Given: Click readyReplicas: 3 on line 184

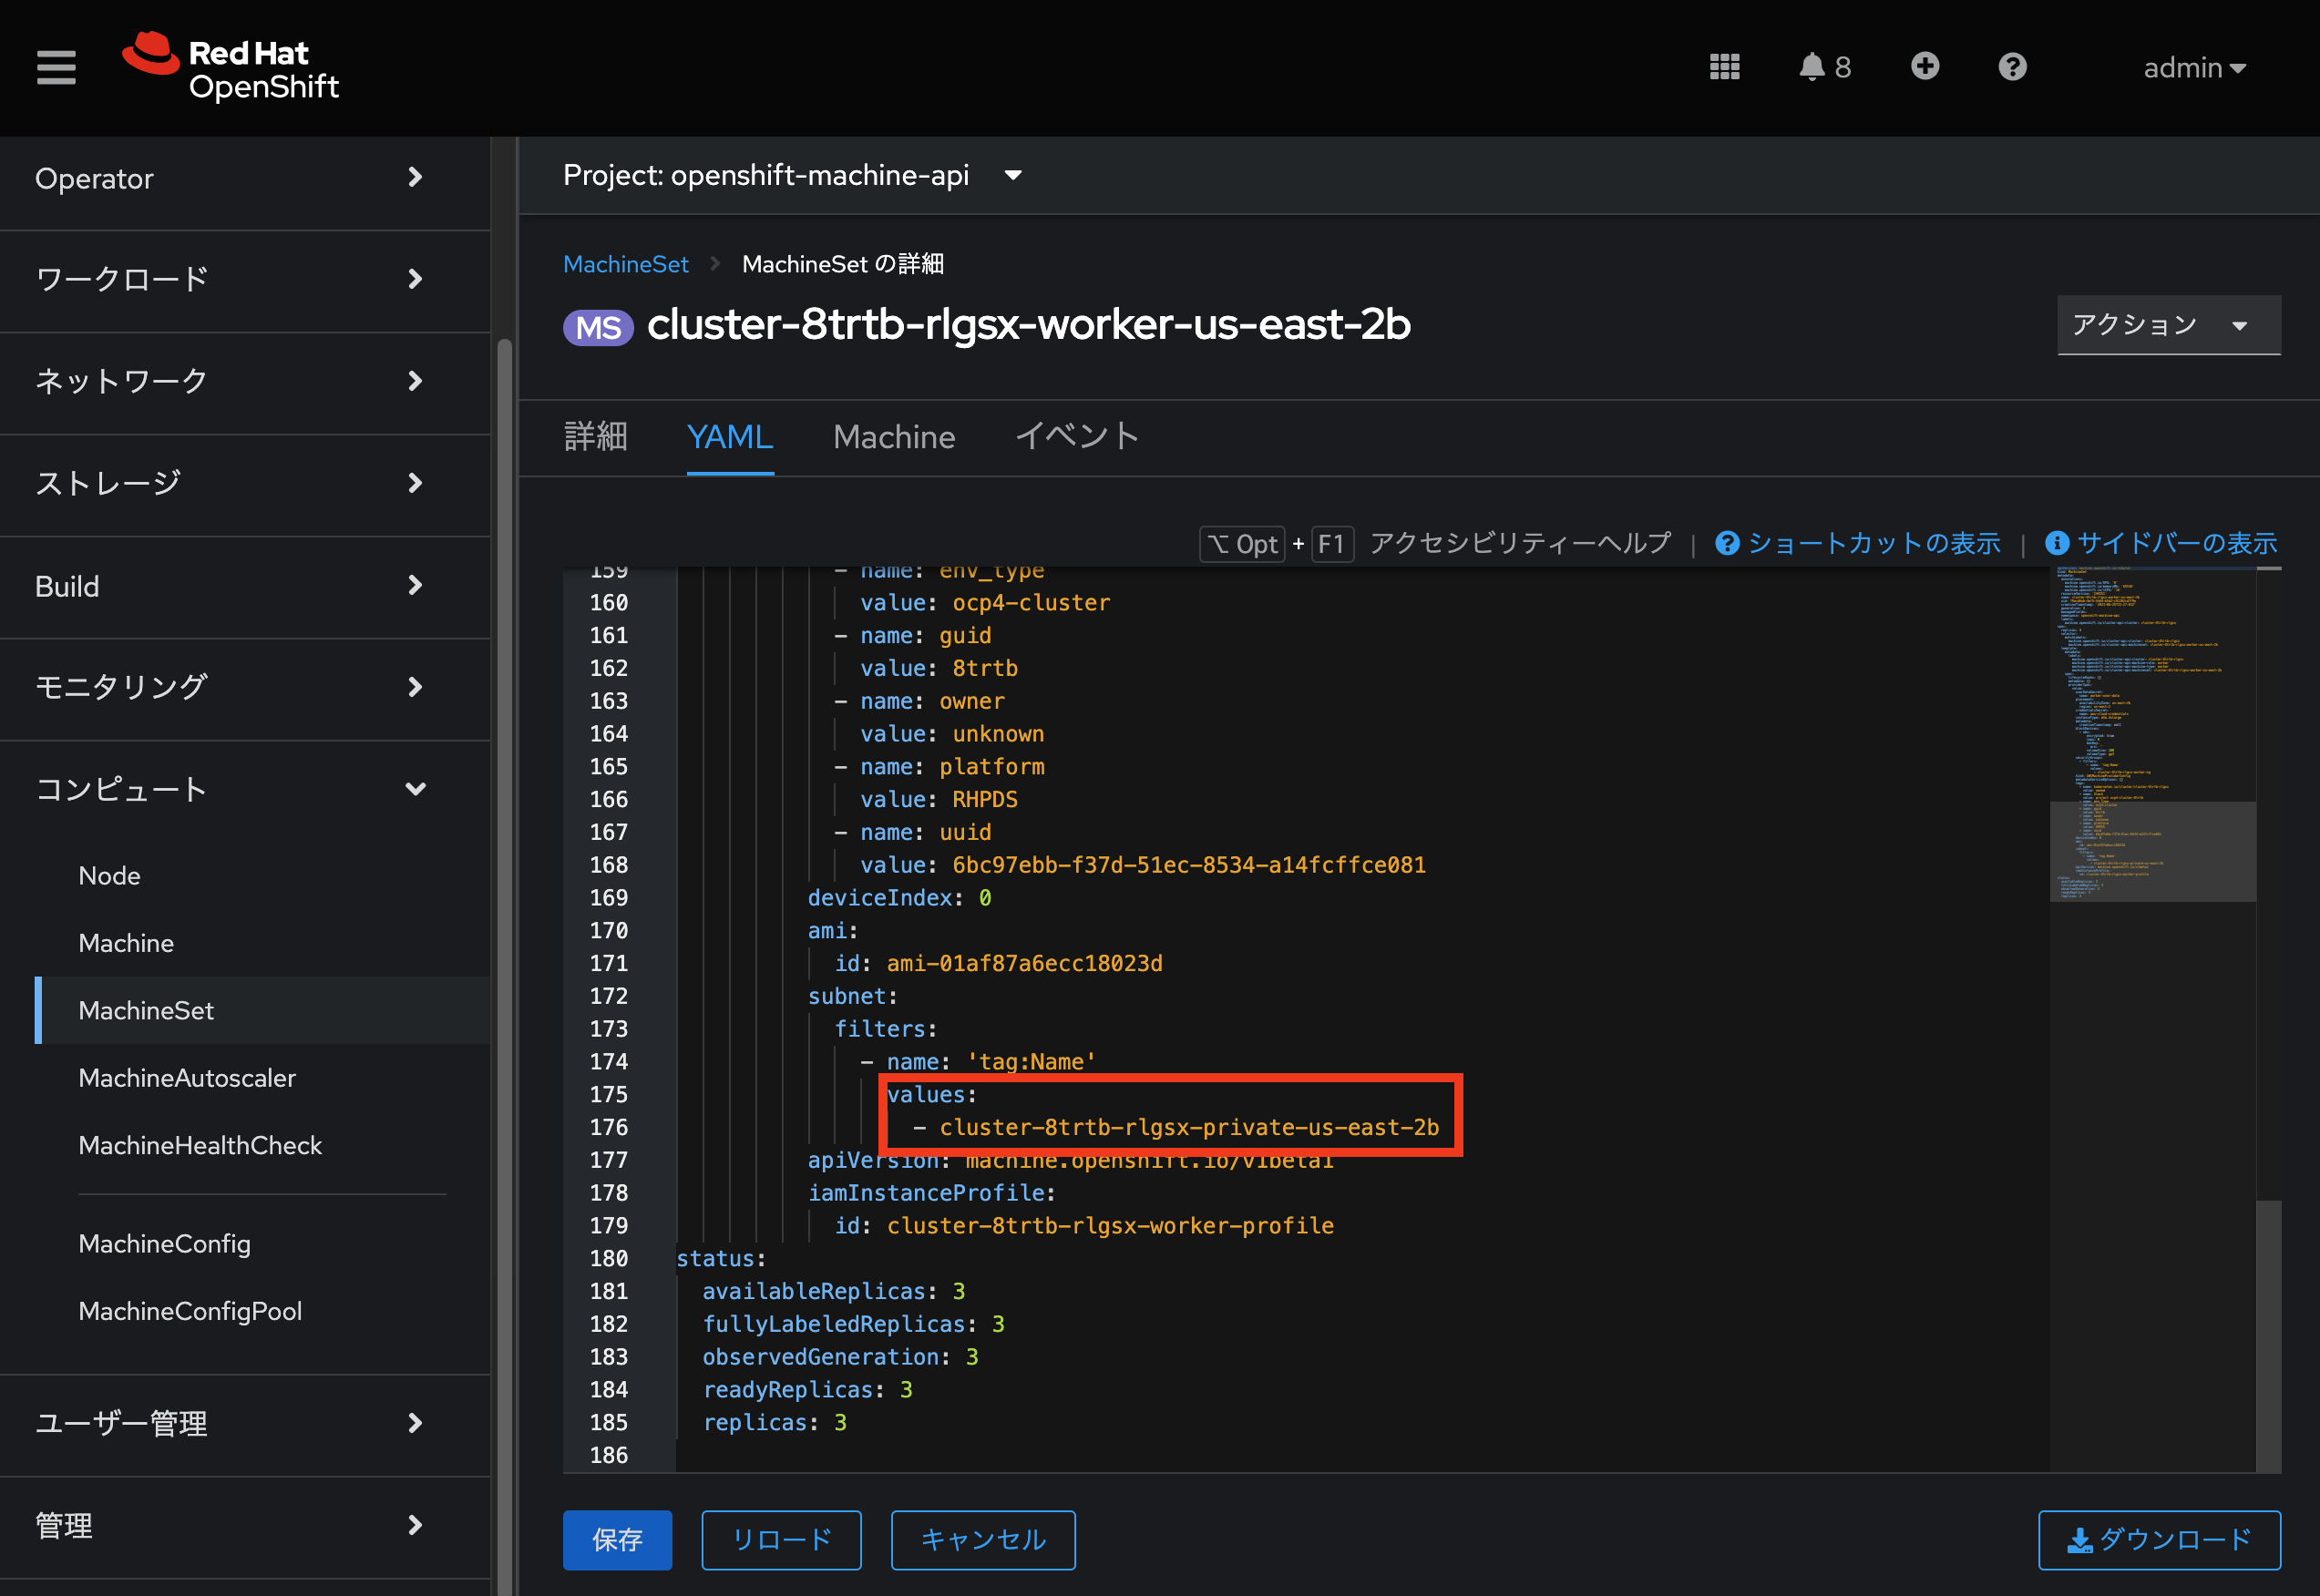Looking at the screenshot, I should pyautogui.click(x=807, y=1390).
